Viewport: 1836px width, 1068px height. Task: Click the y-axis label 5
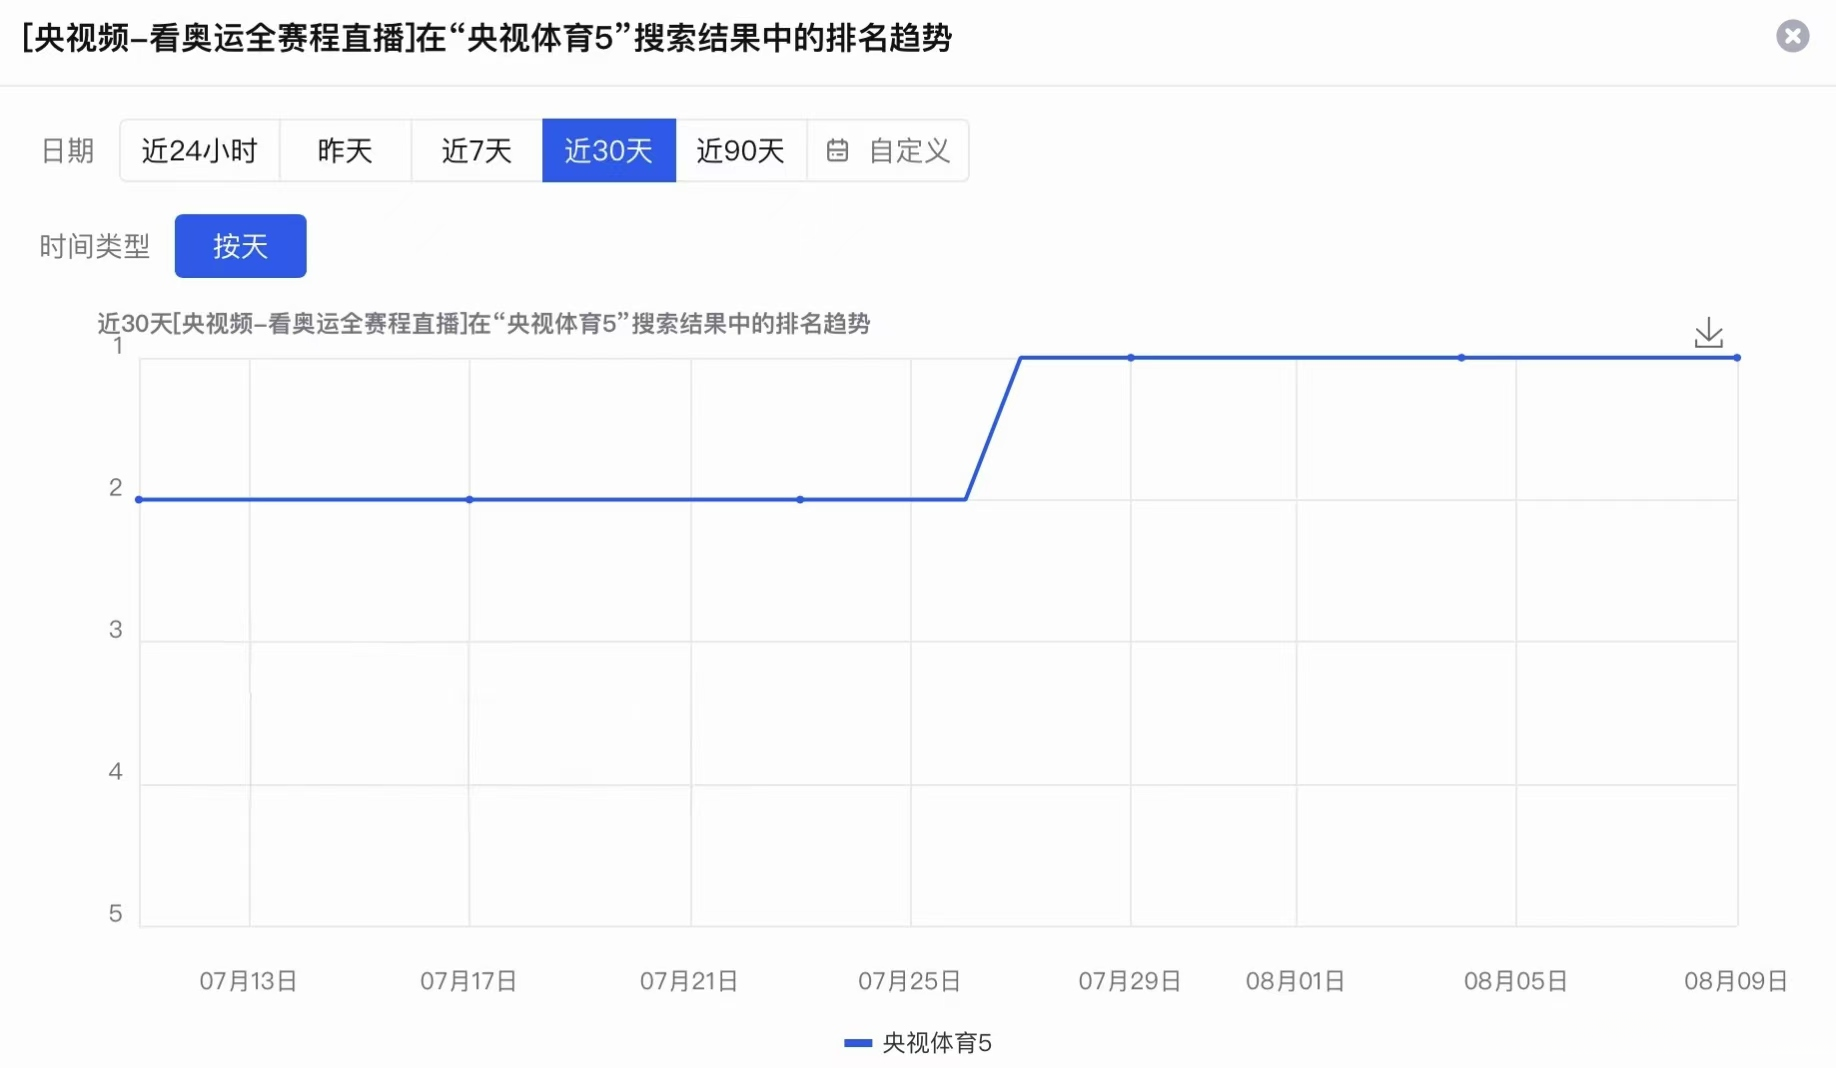(x=116, y=913)
